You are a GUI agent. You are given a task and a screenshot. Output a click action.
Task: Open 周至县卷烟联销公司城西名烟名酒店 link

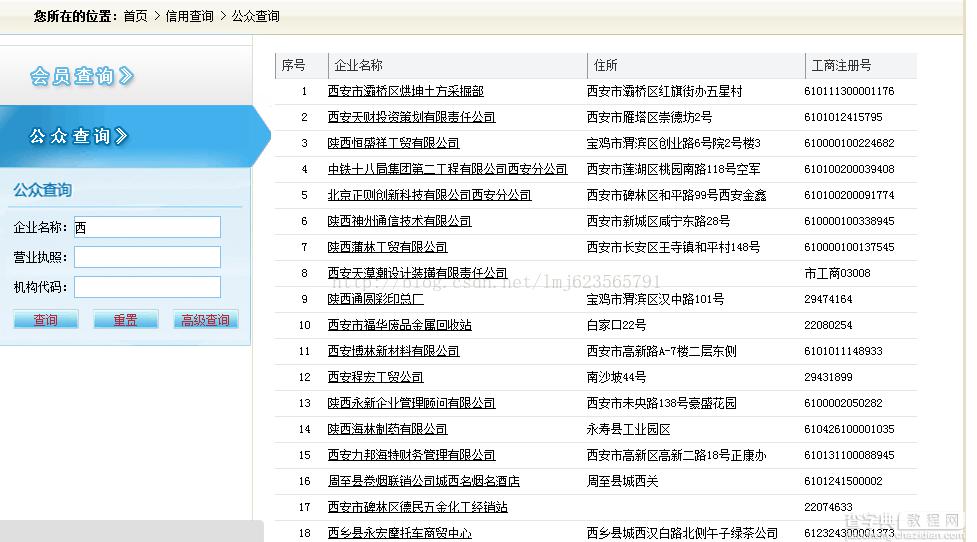[424, 482]
